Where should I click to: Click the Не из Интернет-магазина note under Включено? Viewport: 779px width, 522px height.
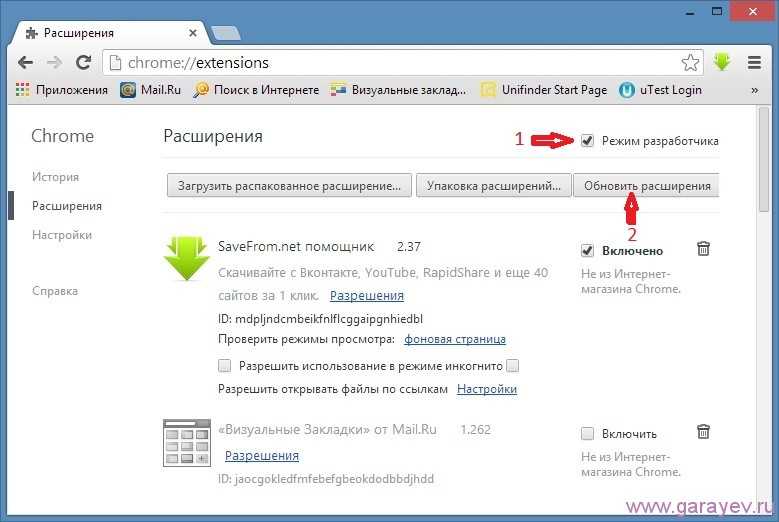click(x=630, y=281)
